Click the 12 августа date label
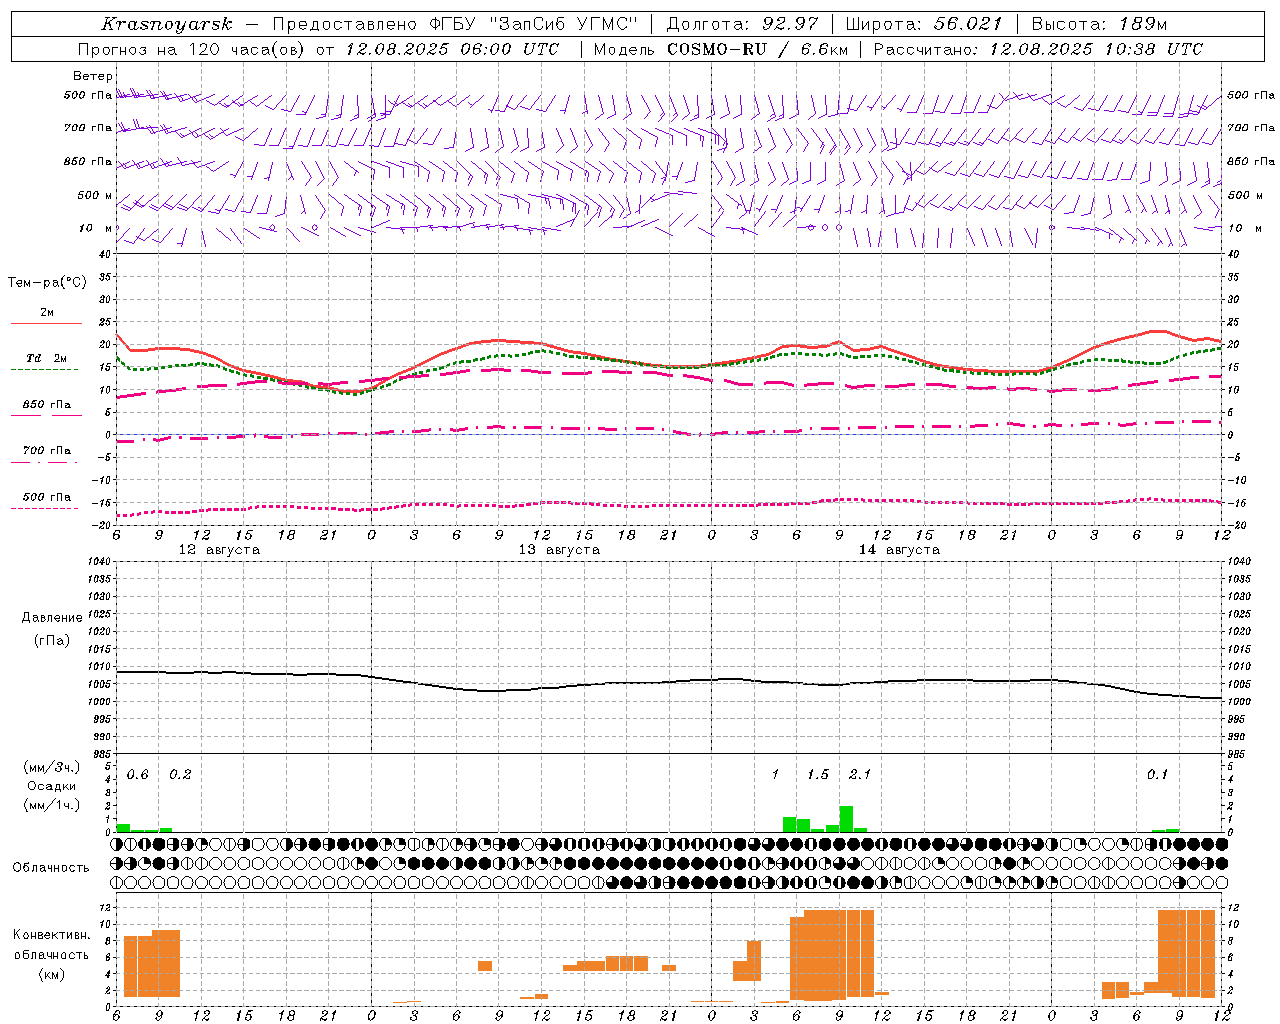 (219, 550)
